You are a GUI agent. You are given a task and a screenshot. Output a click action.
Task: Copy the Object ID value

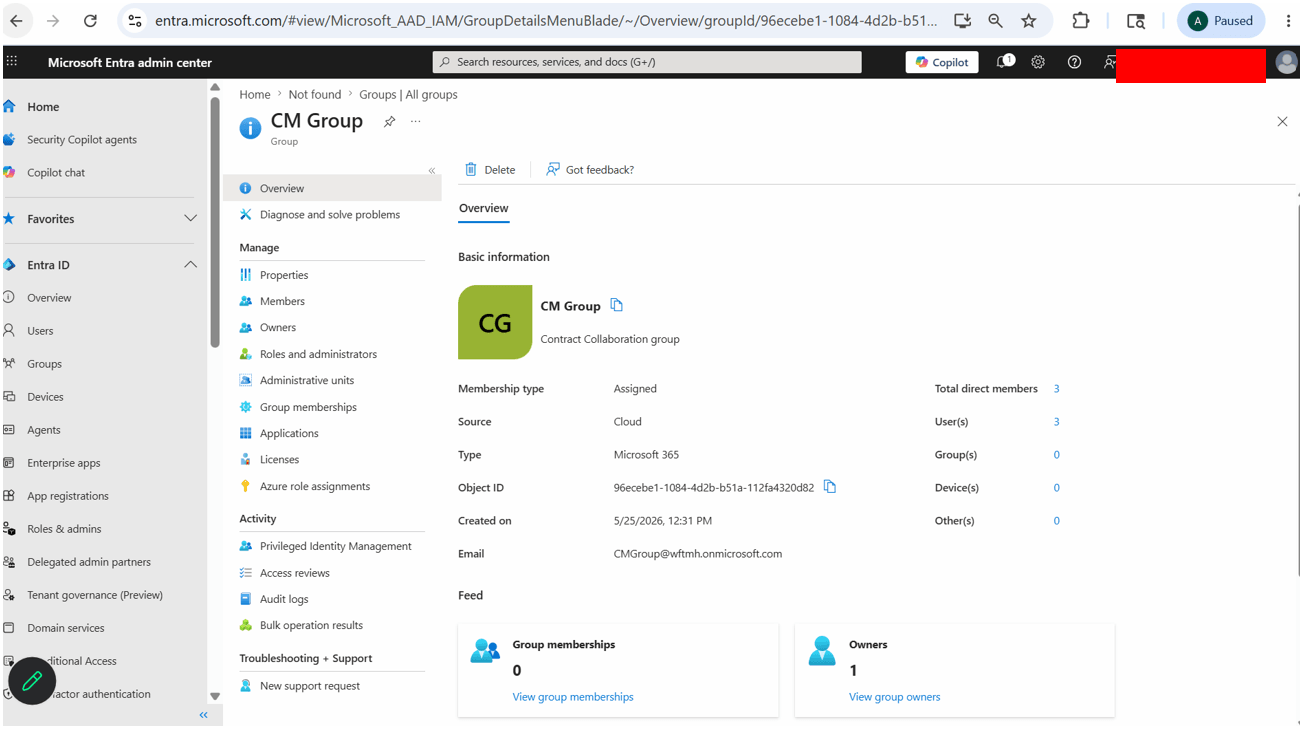pyautogui.click(x=829, y=487)
